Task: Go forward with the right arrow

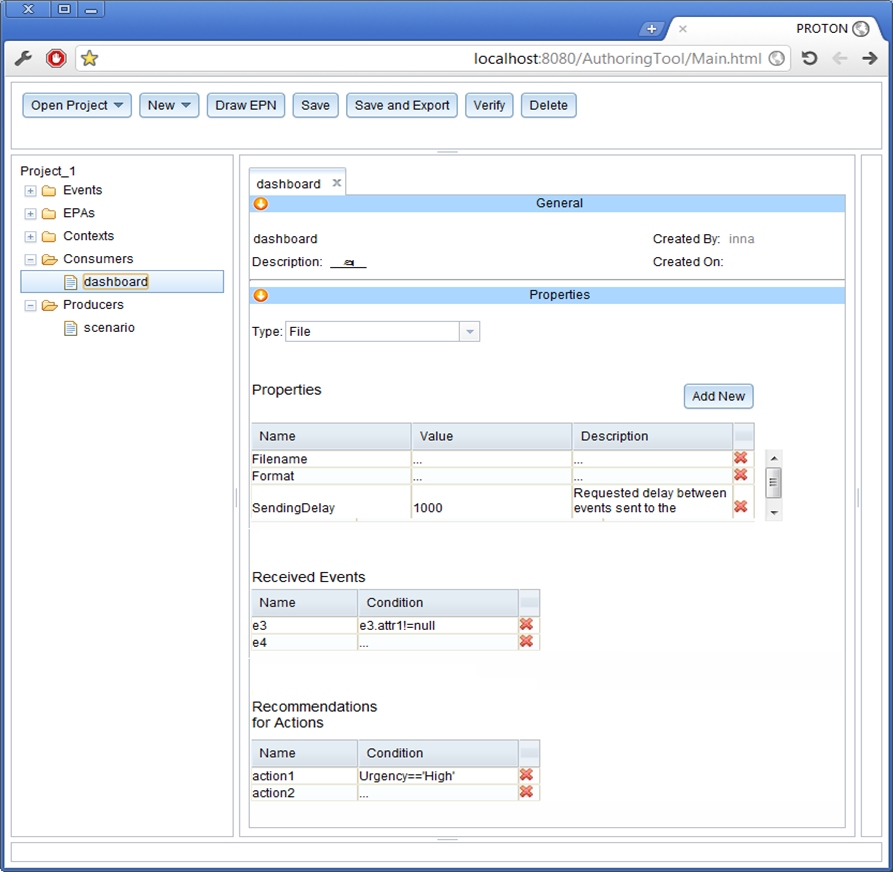Action: 869,58
